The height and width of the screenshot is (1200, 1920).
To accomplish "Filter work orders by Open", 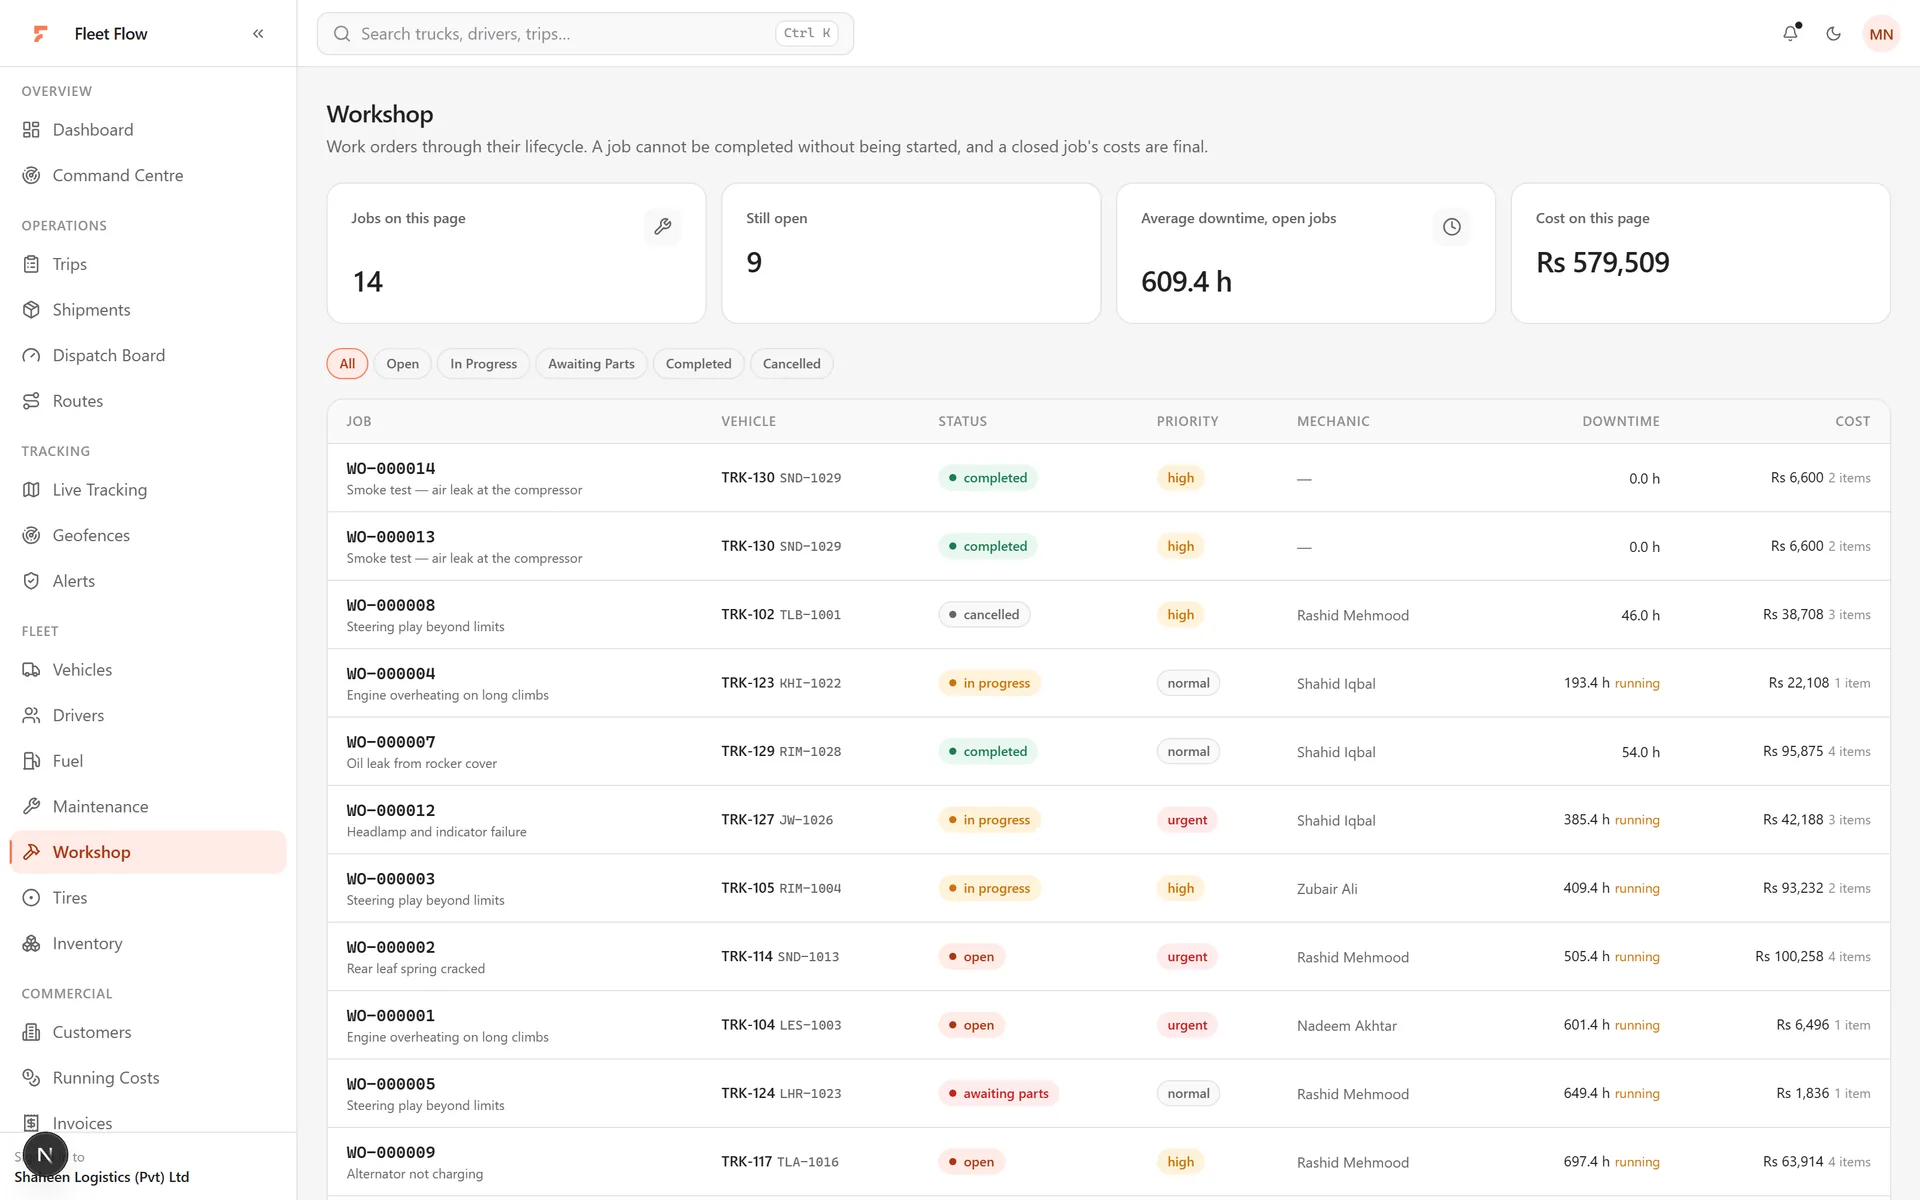I will [403, 364].
